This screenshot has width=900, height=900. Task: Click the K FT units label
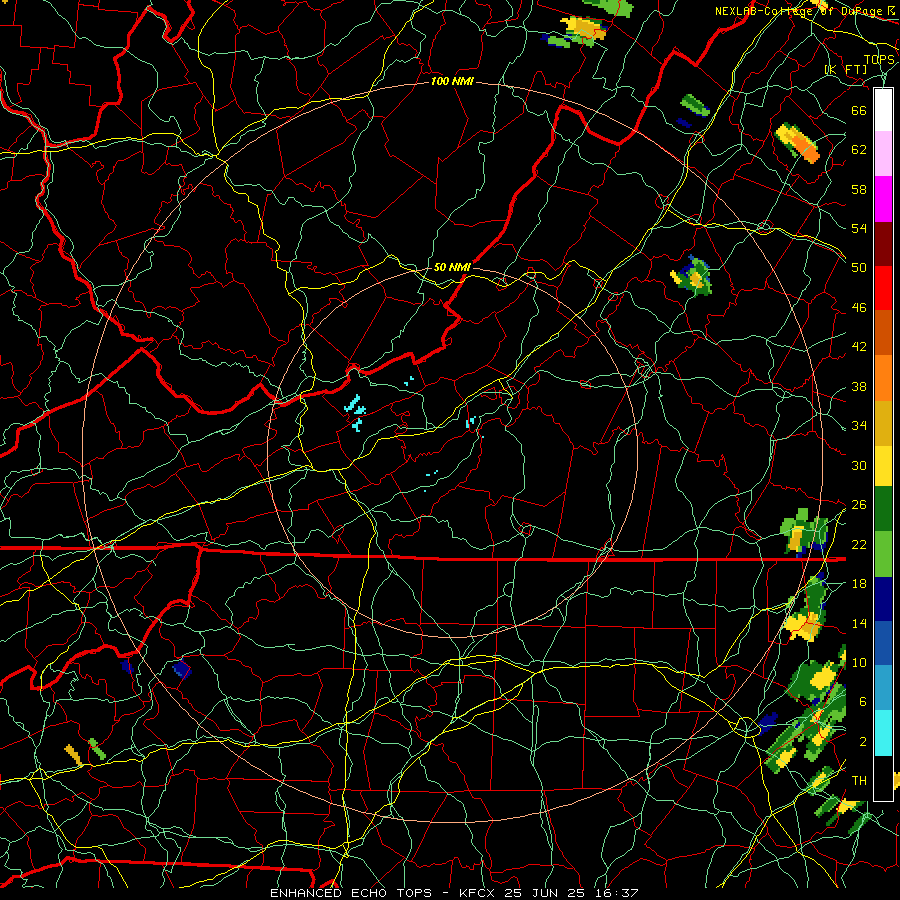coord(847,69)
